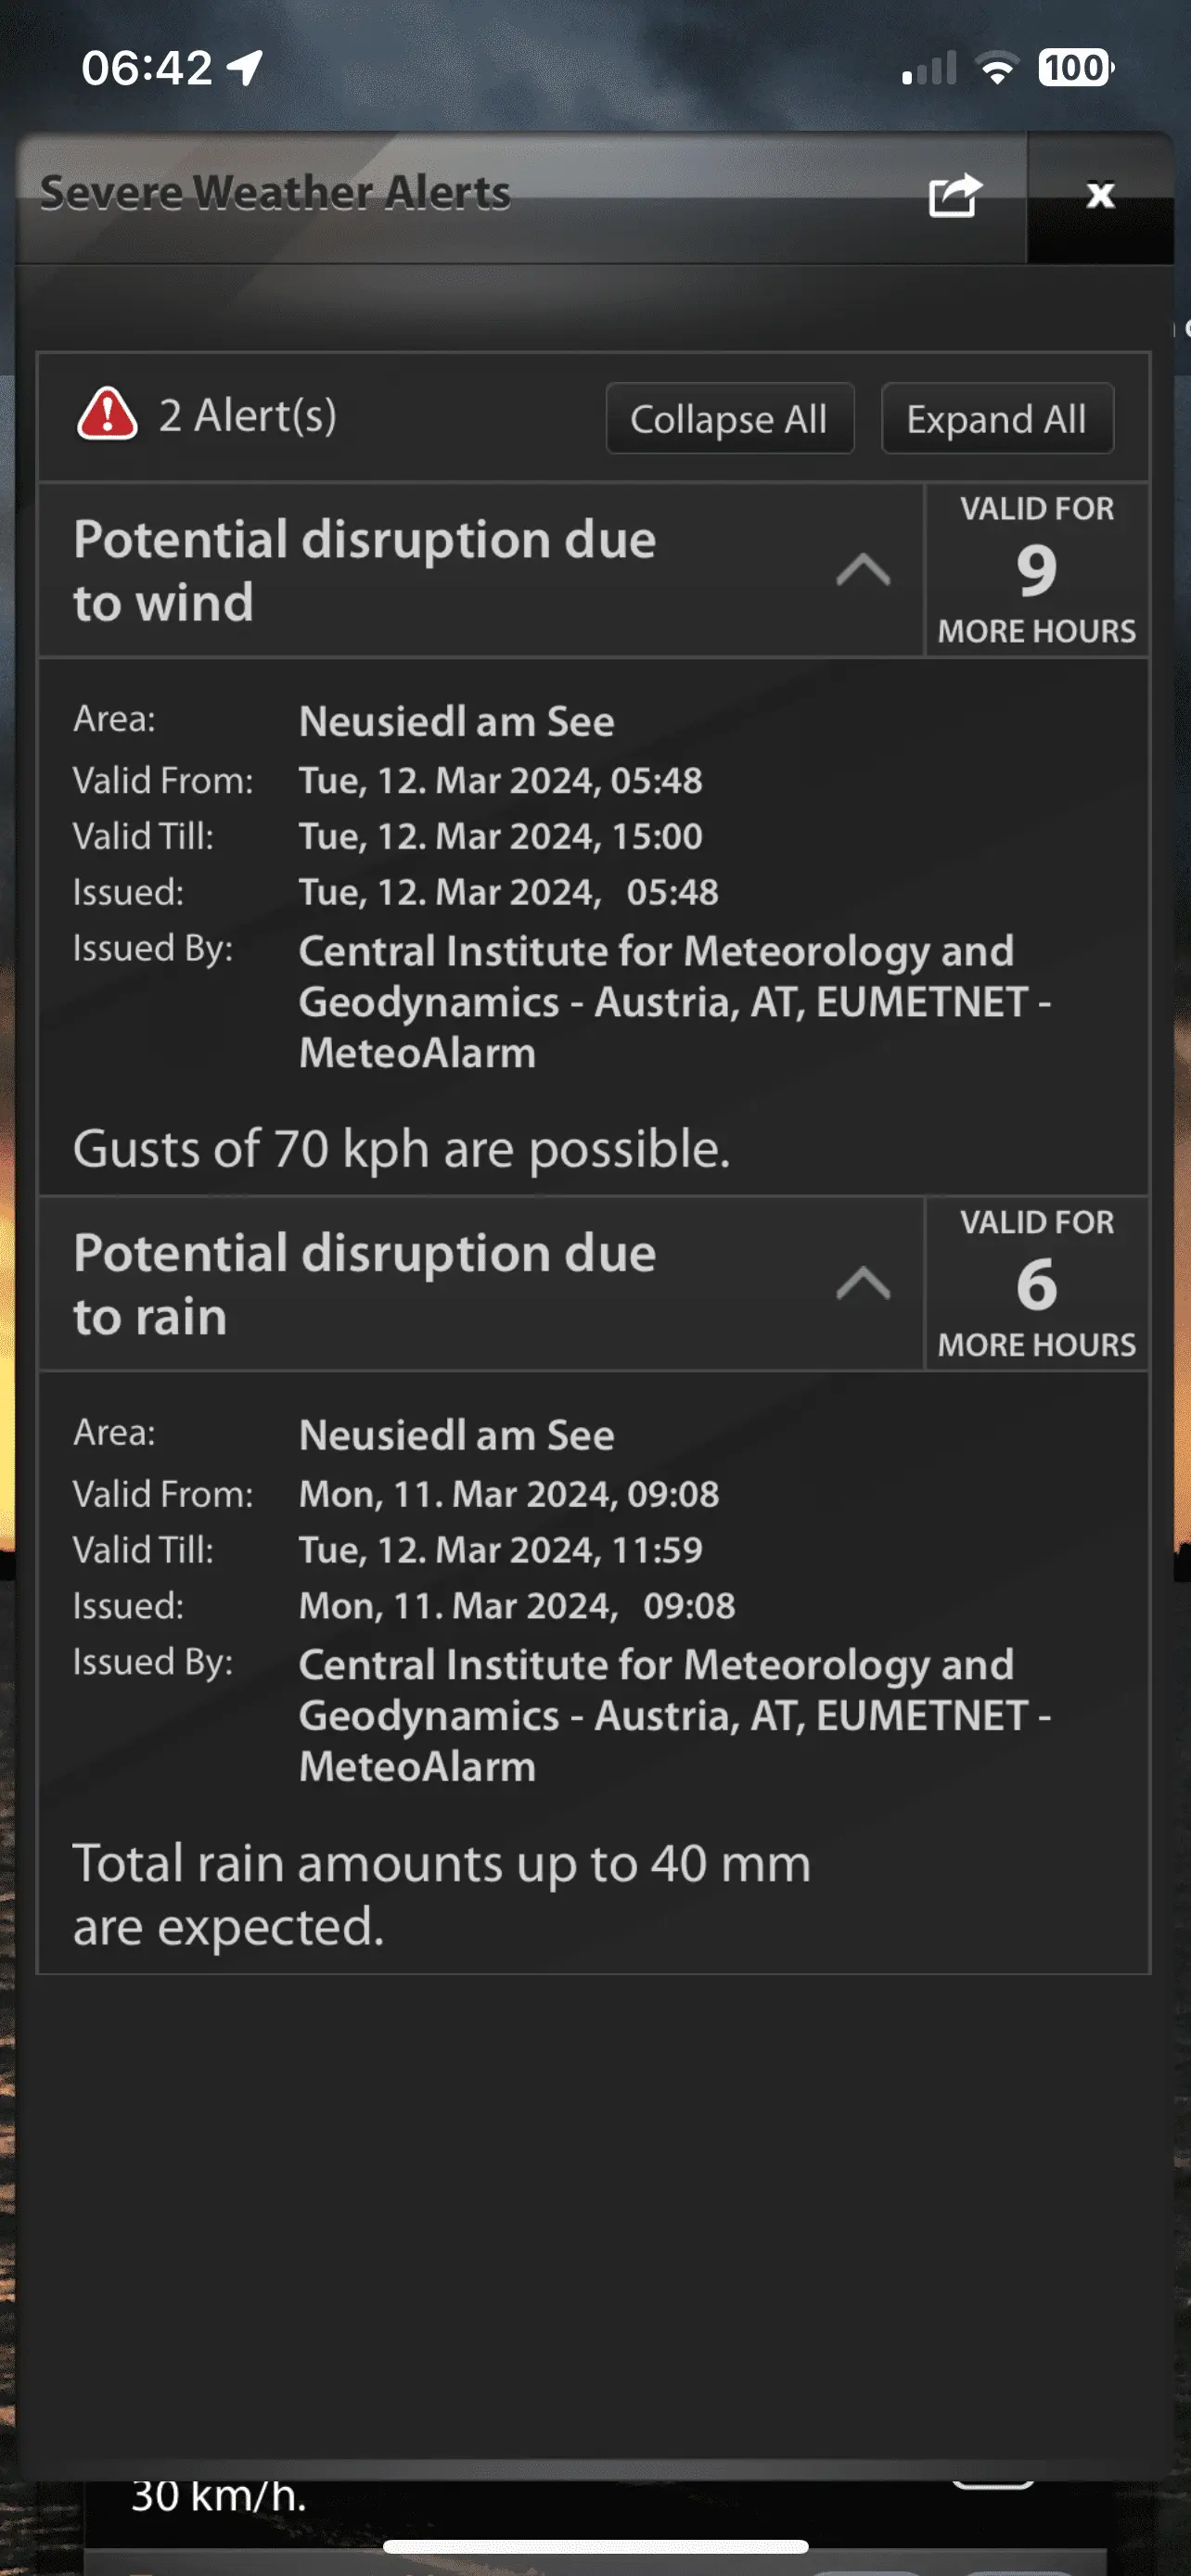Tap the location arrow beside the clock
Viewport: 1191px width, 2576px height.
click(x=245, y=68)
